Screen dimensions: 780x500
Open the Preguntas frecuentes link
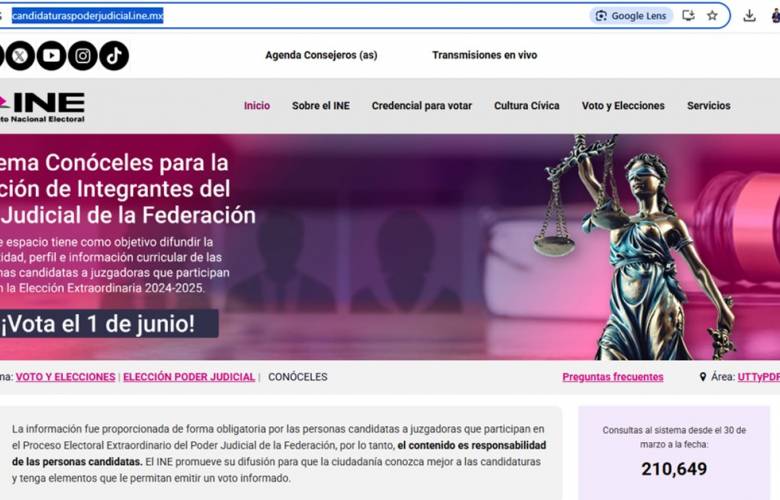(x=613, y=377)
